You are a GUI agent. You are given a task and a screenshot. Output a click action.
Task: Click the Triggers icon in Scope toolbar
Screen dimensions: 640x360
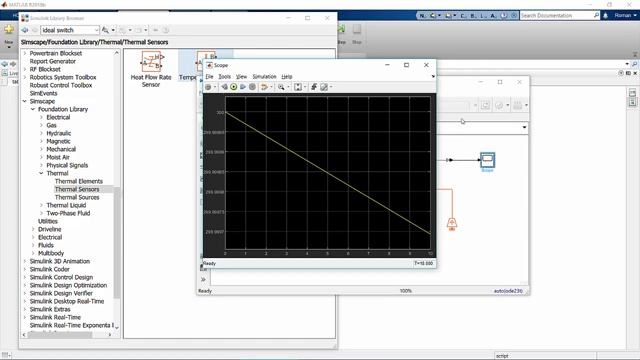(x=314, y=87)
